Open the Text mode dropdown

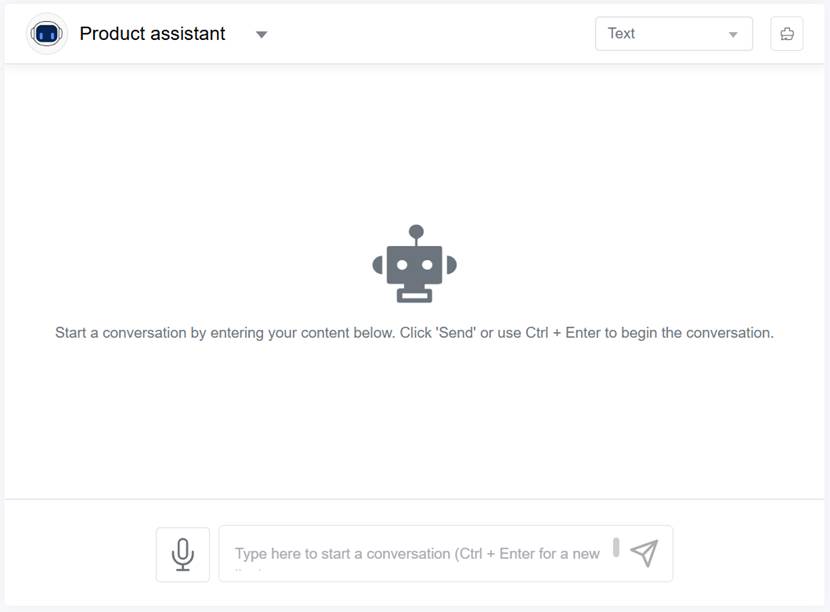(673, 34)
